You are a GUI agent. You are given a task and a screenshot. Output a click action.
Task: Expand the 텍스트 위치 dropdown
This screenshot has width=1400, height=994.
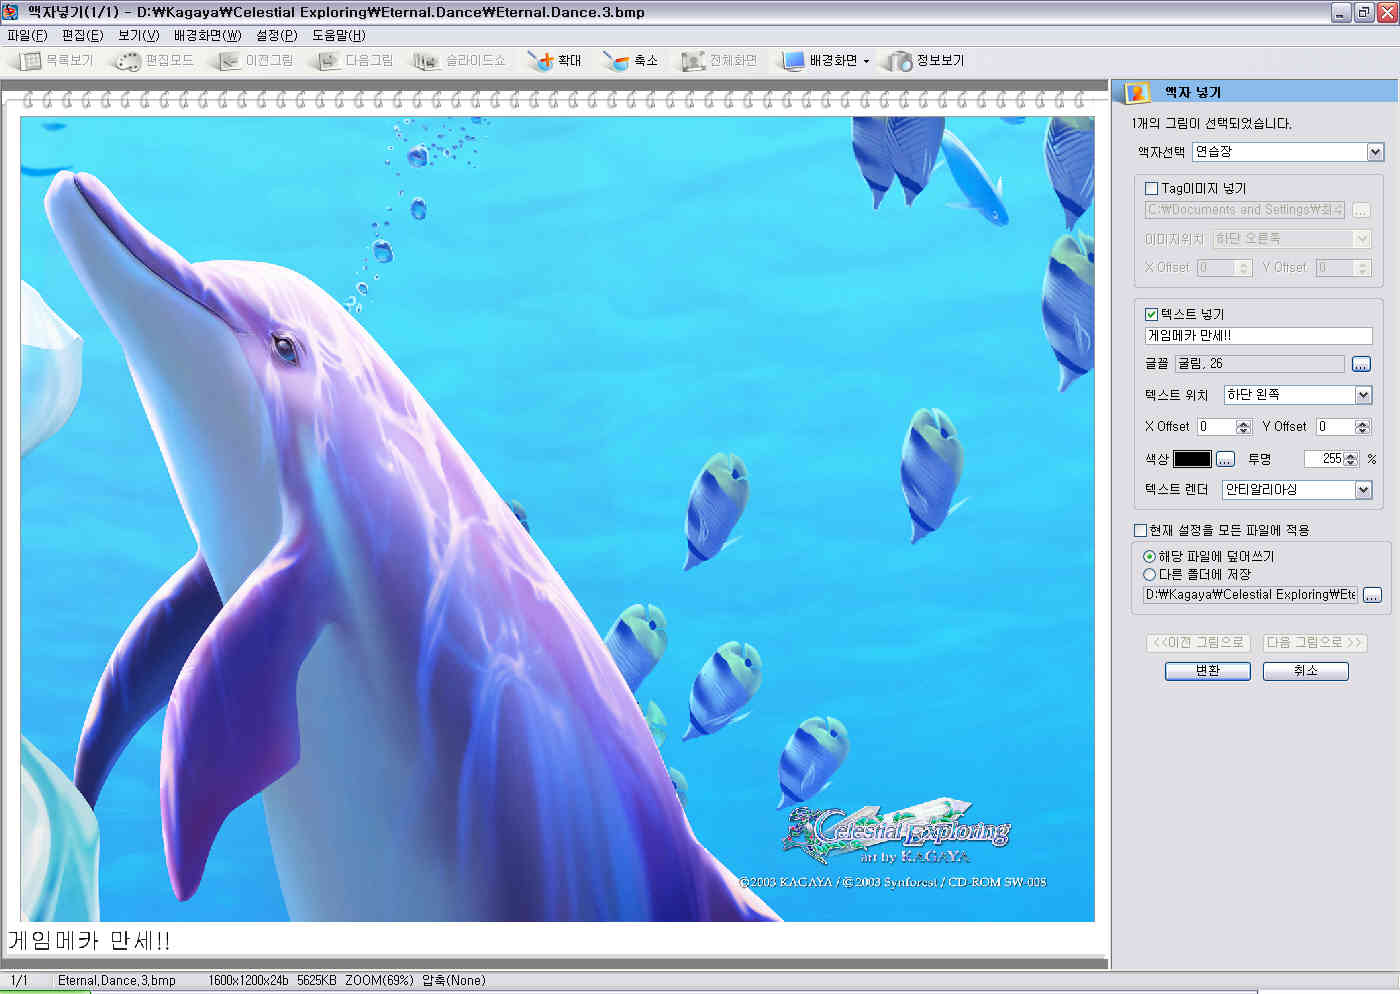(1363, 395)
